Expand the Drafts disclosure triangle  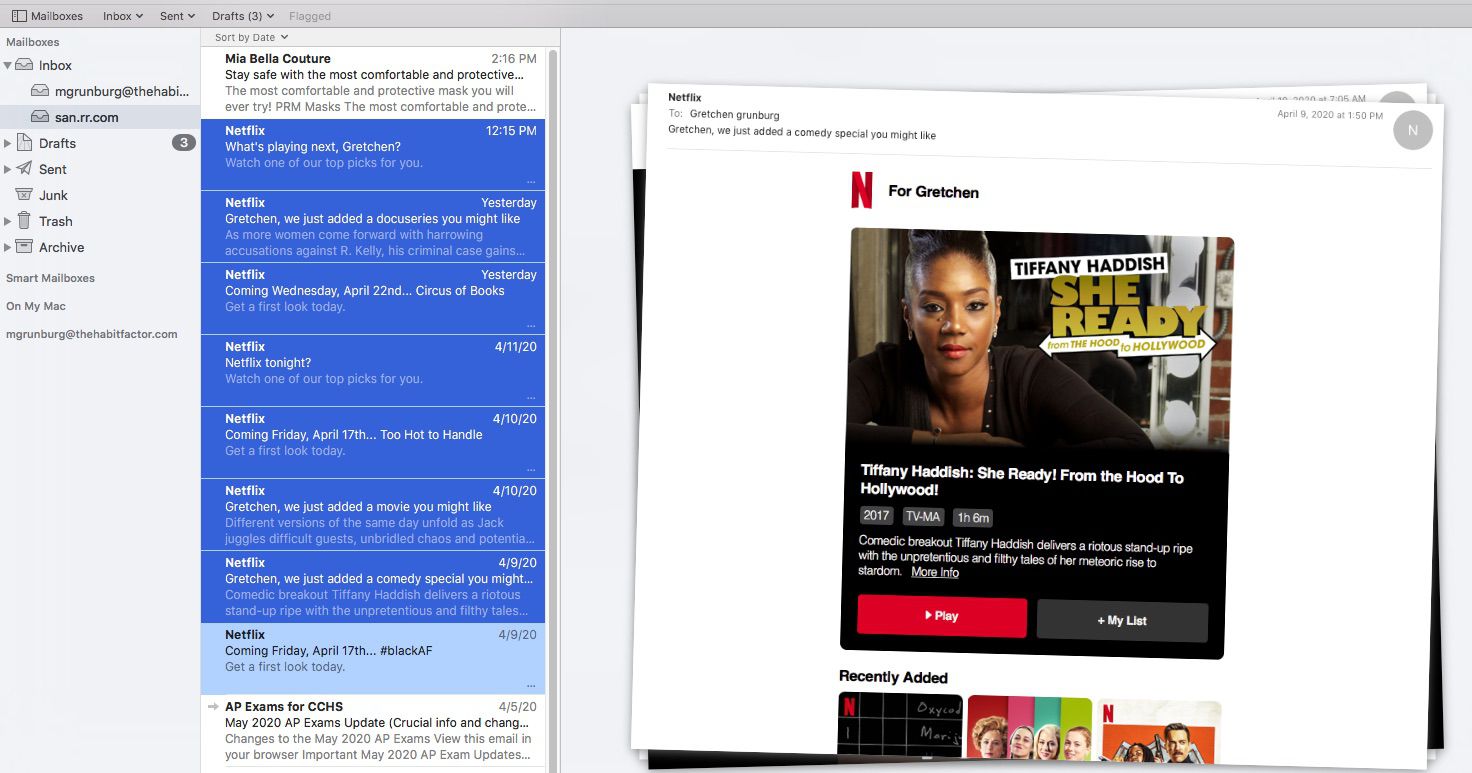click(8, 143)
